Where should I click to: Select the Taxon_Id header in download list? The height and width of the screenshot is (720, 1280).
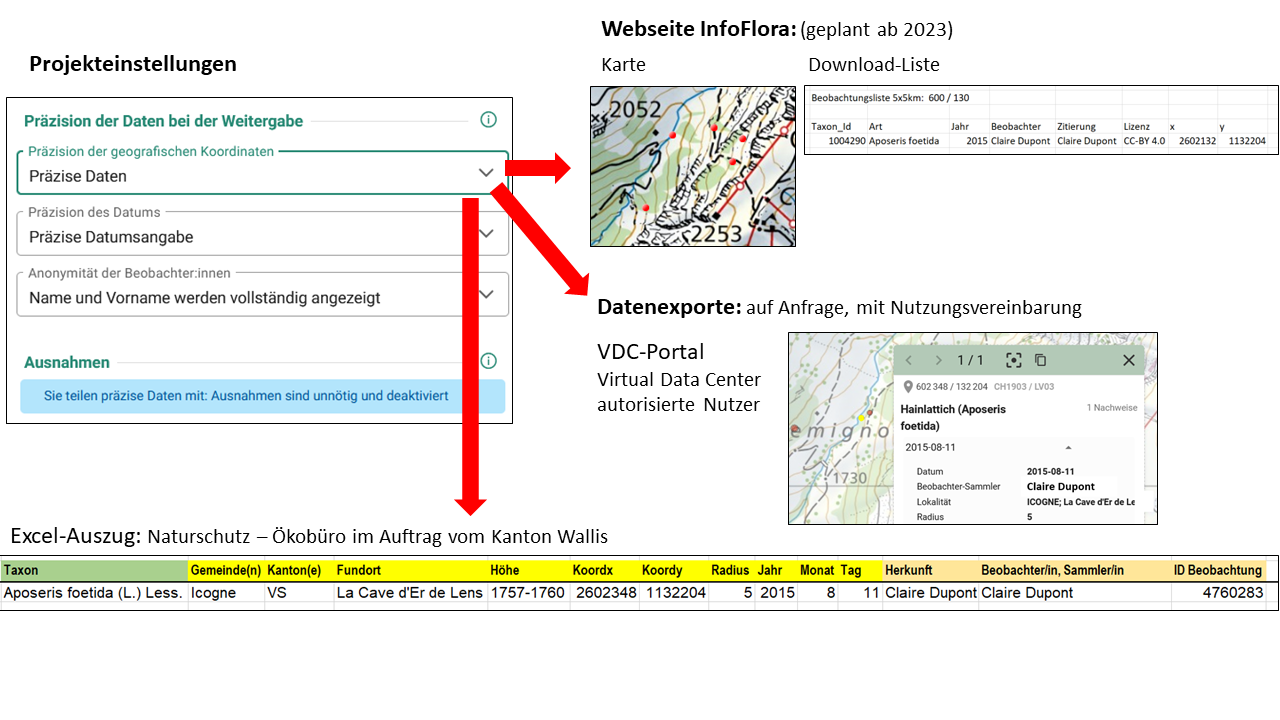(831, 127)
